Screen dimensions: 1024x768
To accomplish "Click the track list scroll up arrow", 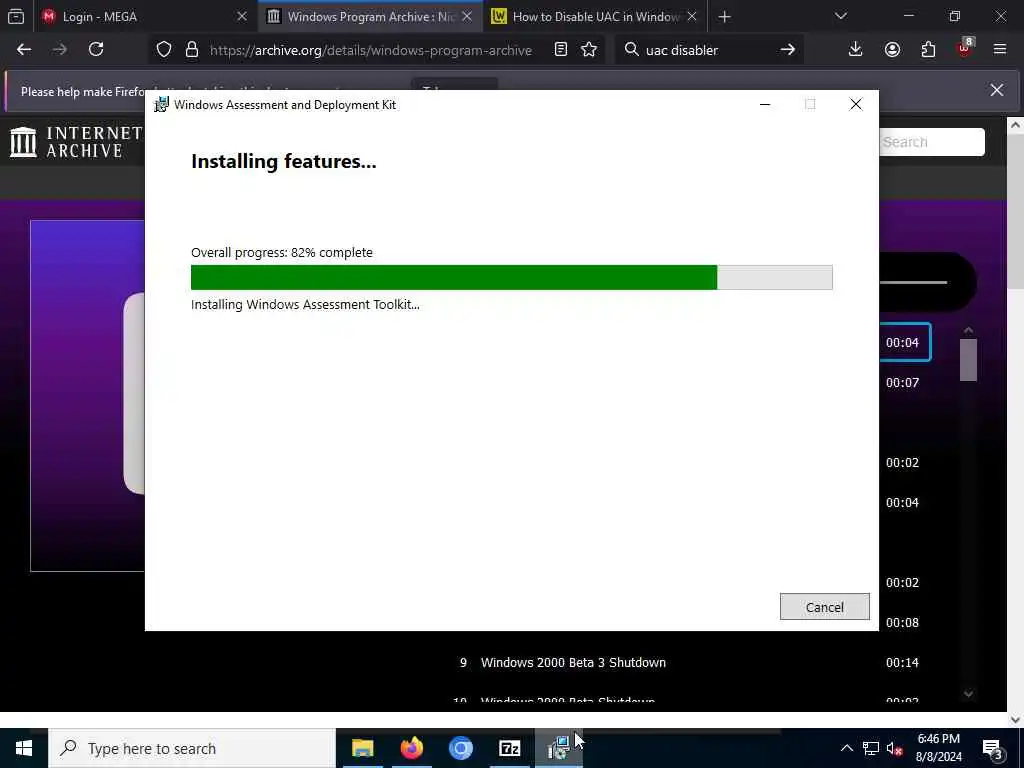I will pyautogui.click(x=968, y=330).
